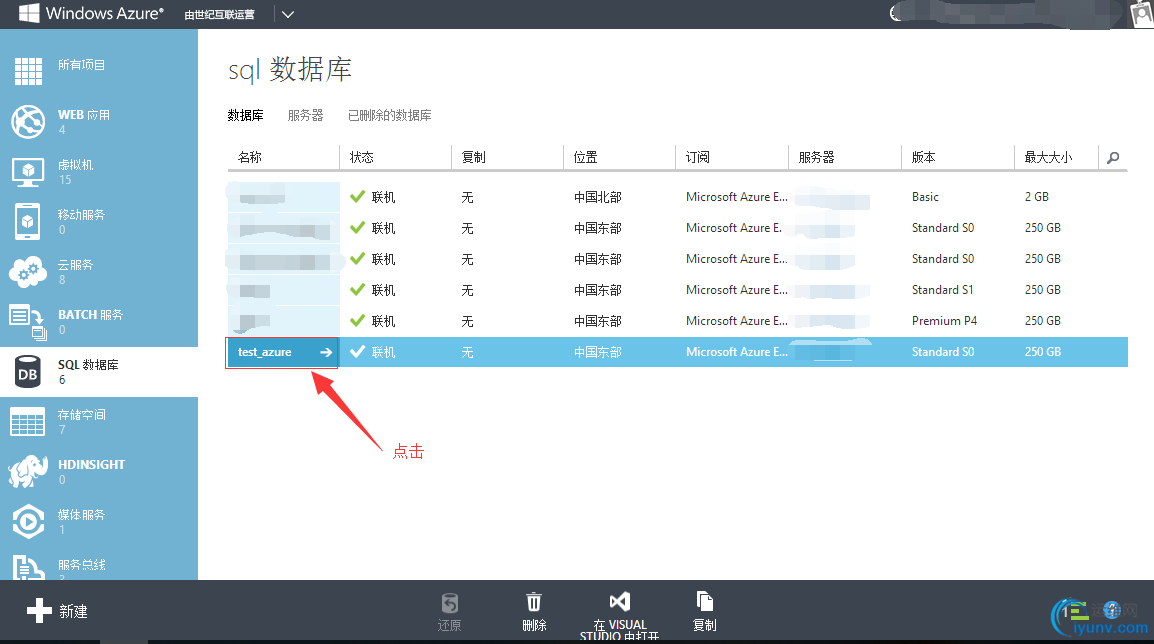The image size is (1154, 644).
Task: Switch to the 服务器 tab
Action: tap(305, 116)
